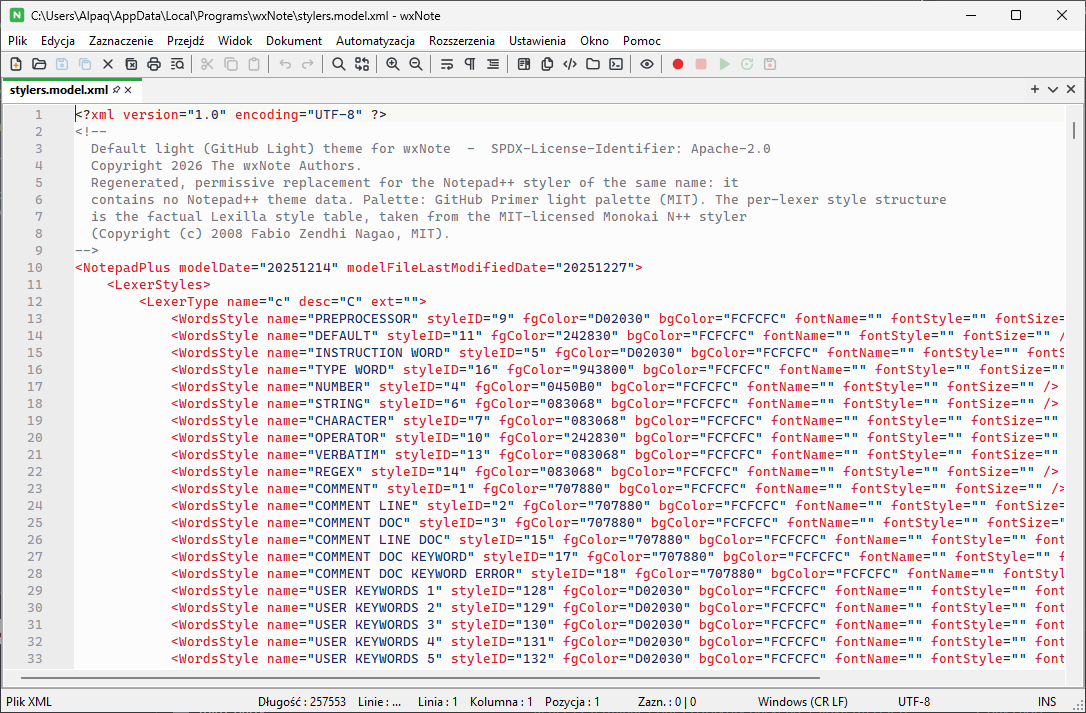Play back the recorded macro
The height and width of the screenshot is (713, 1086).
[724, 64]
